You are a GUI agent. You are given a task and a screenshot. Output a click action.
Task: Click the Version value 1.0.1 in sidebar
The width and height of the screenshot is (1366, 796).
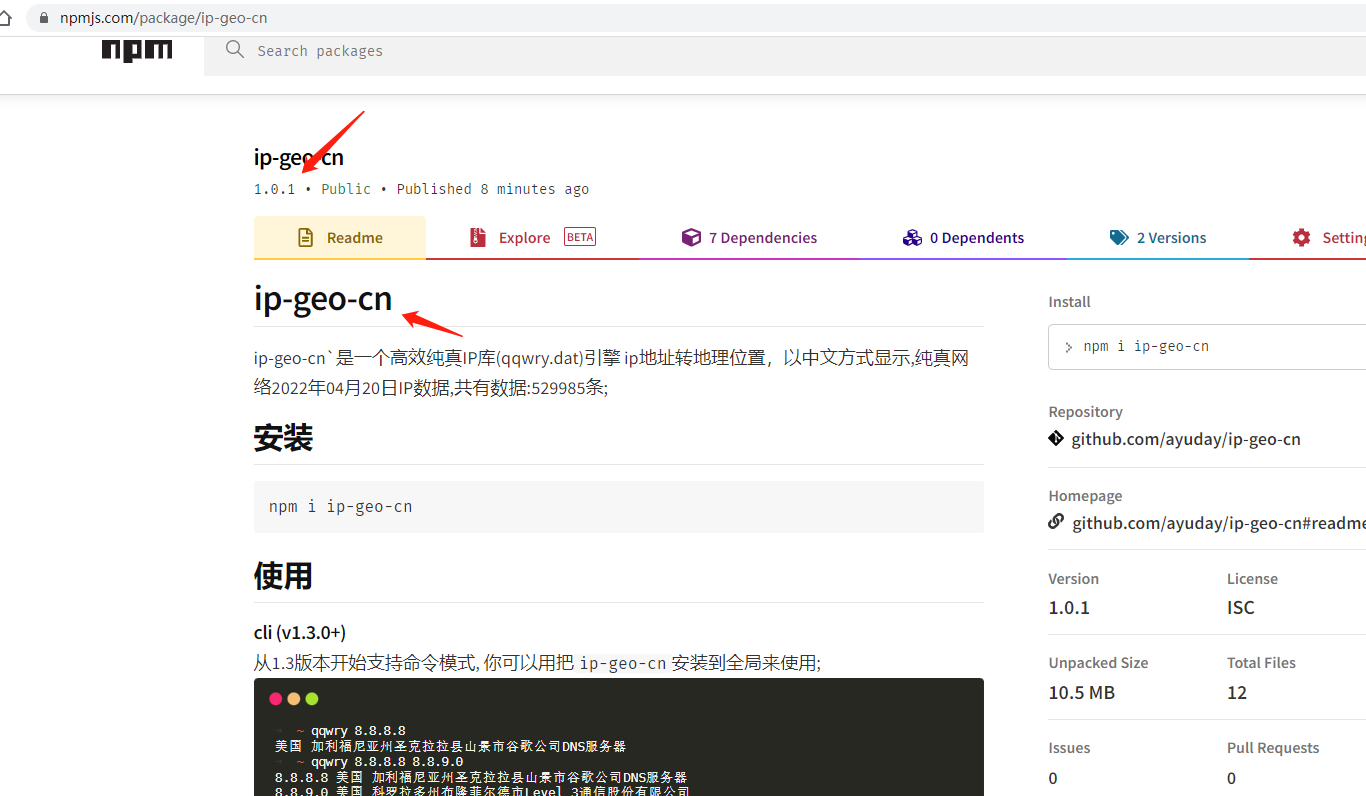pyautogui.click(x=1069, y=607)
